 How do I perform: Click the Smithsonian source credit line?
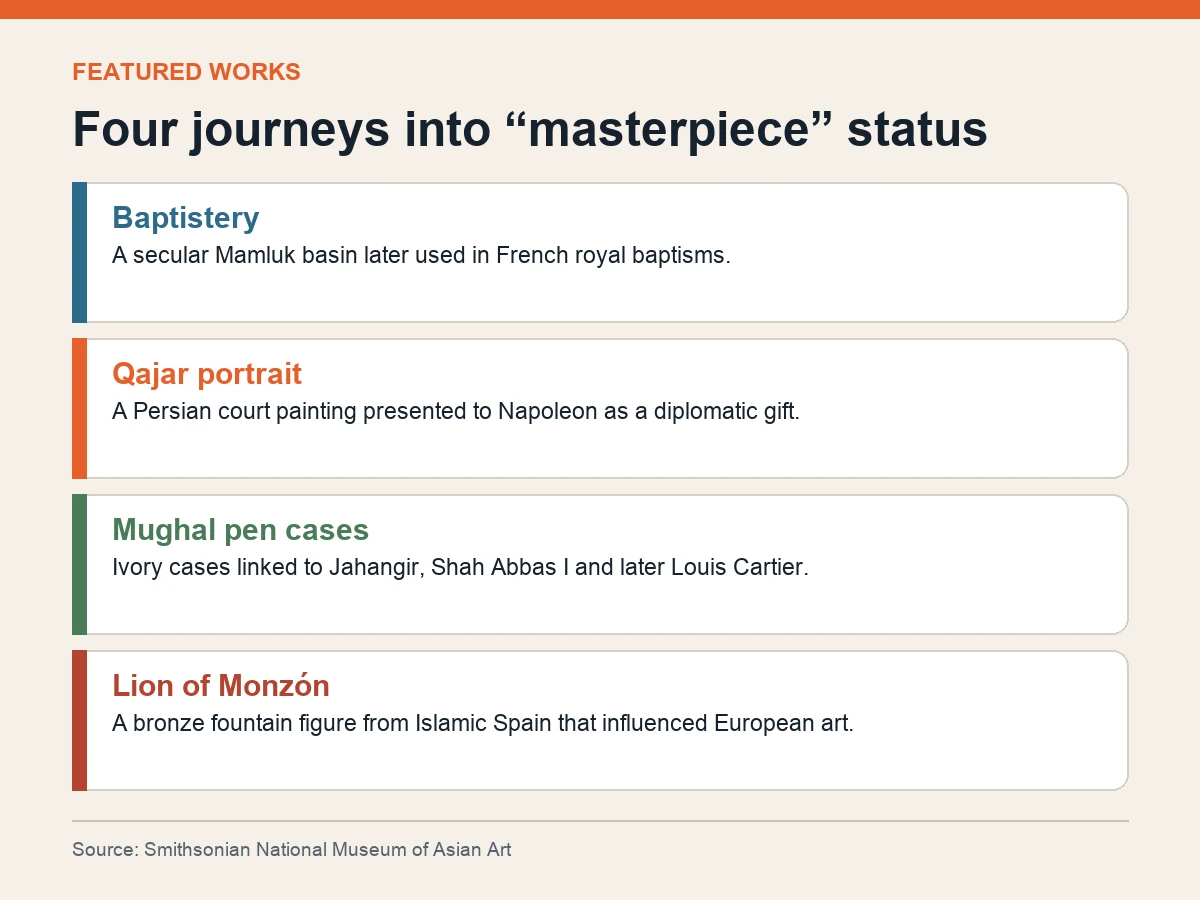click(291, 850)
